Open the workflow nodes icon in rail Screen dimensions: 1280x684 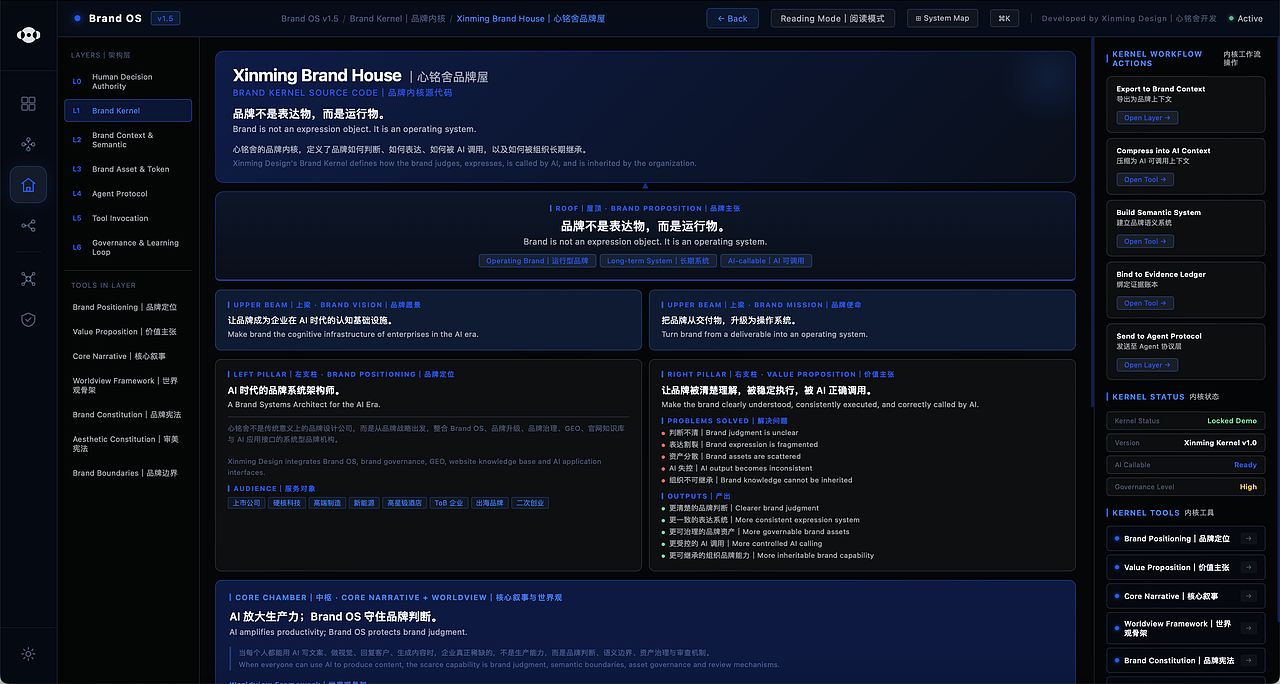tap(28, 144)
